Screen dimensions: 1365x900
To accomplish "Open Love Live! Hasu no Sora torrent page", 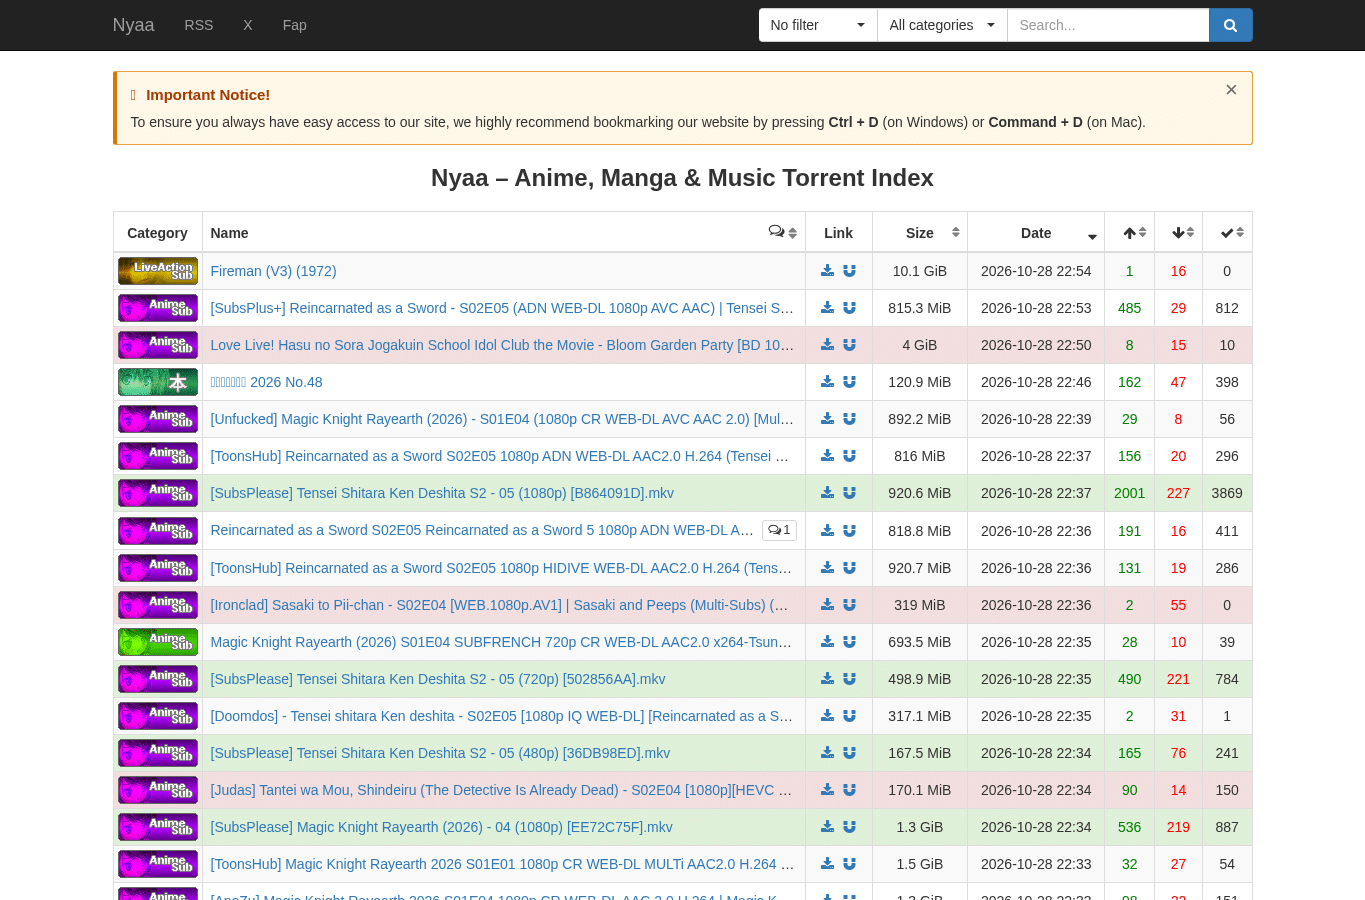I will pyautogui.click(x=502, y=345).
